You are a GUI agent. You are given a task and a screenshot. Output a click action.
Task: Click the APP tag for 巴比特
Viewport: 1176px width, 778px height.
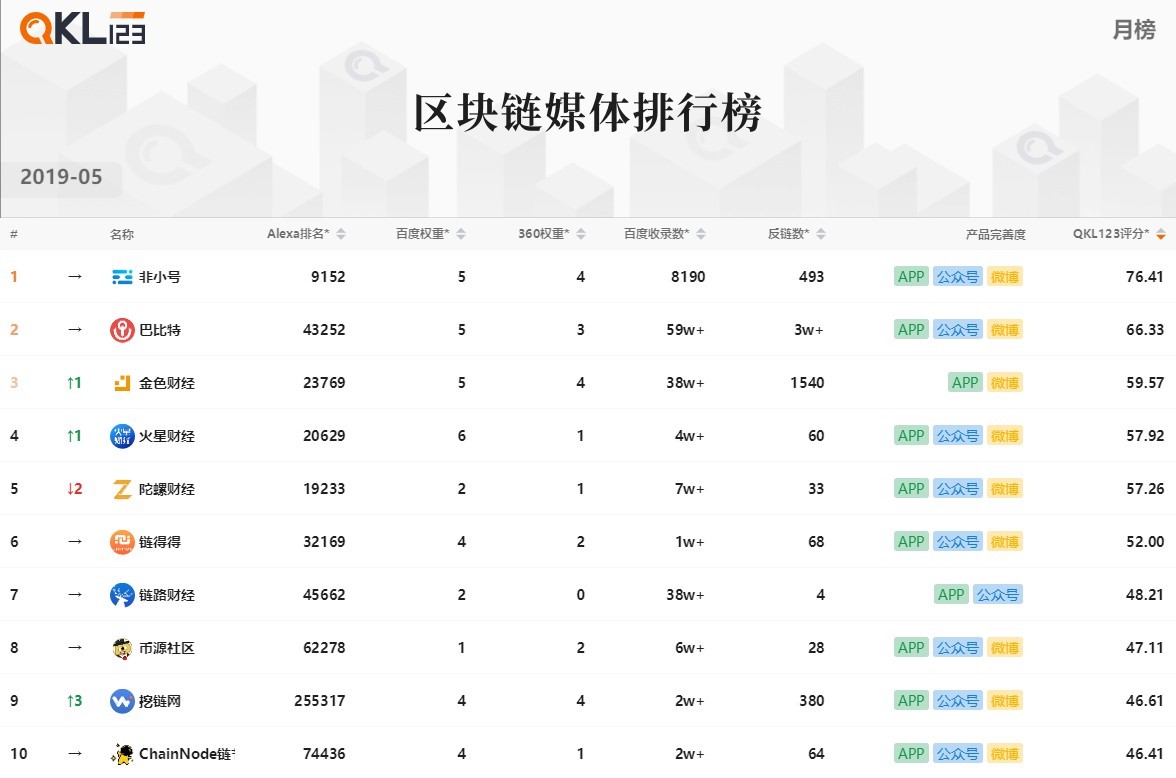click(x=911, y=329)
